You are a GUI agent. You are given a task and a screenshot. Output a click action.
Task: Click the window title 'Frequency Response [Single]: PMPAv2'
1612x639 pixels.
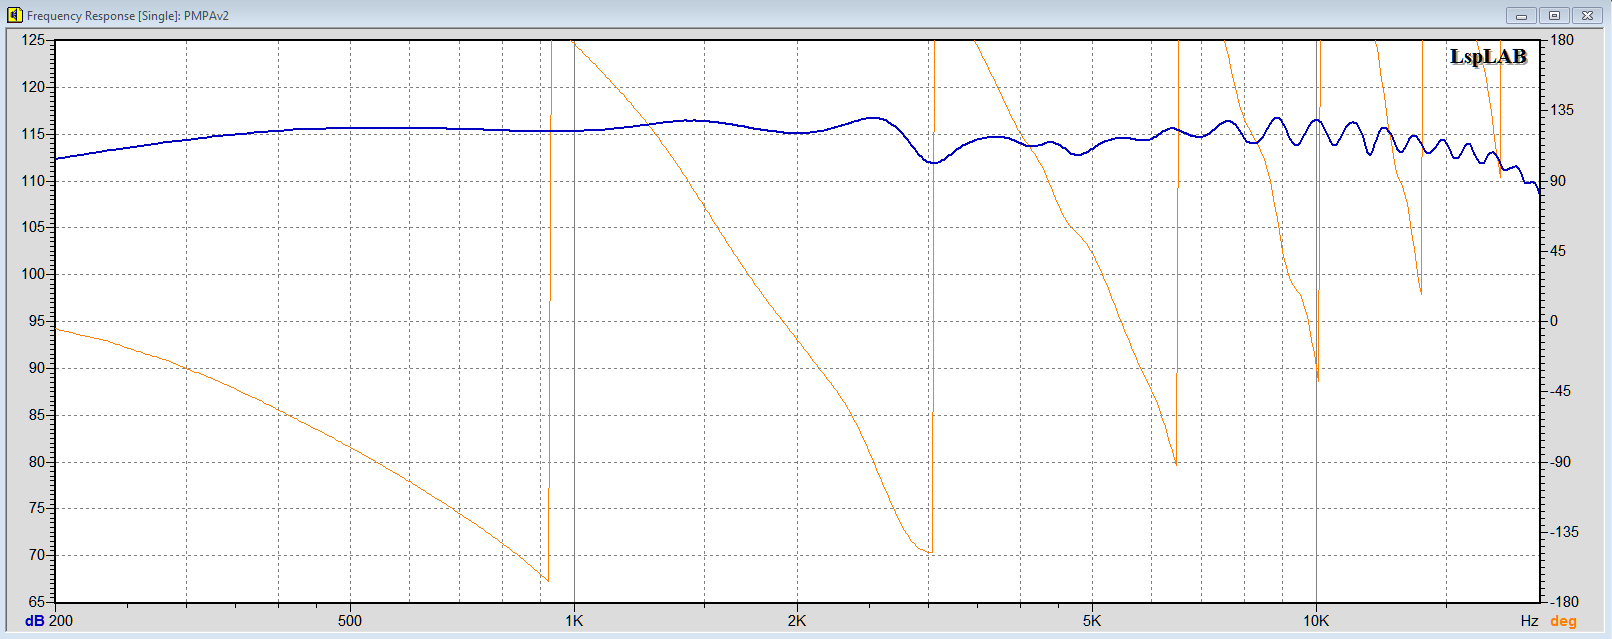[128, 16]
